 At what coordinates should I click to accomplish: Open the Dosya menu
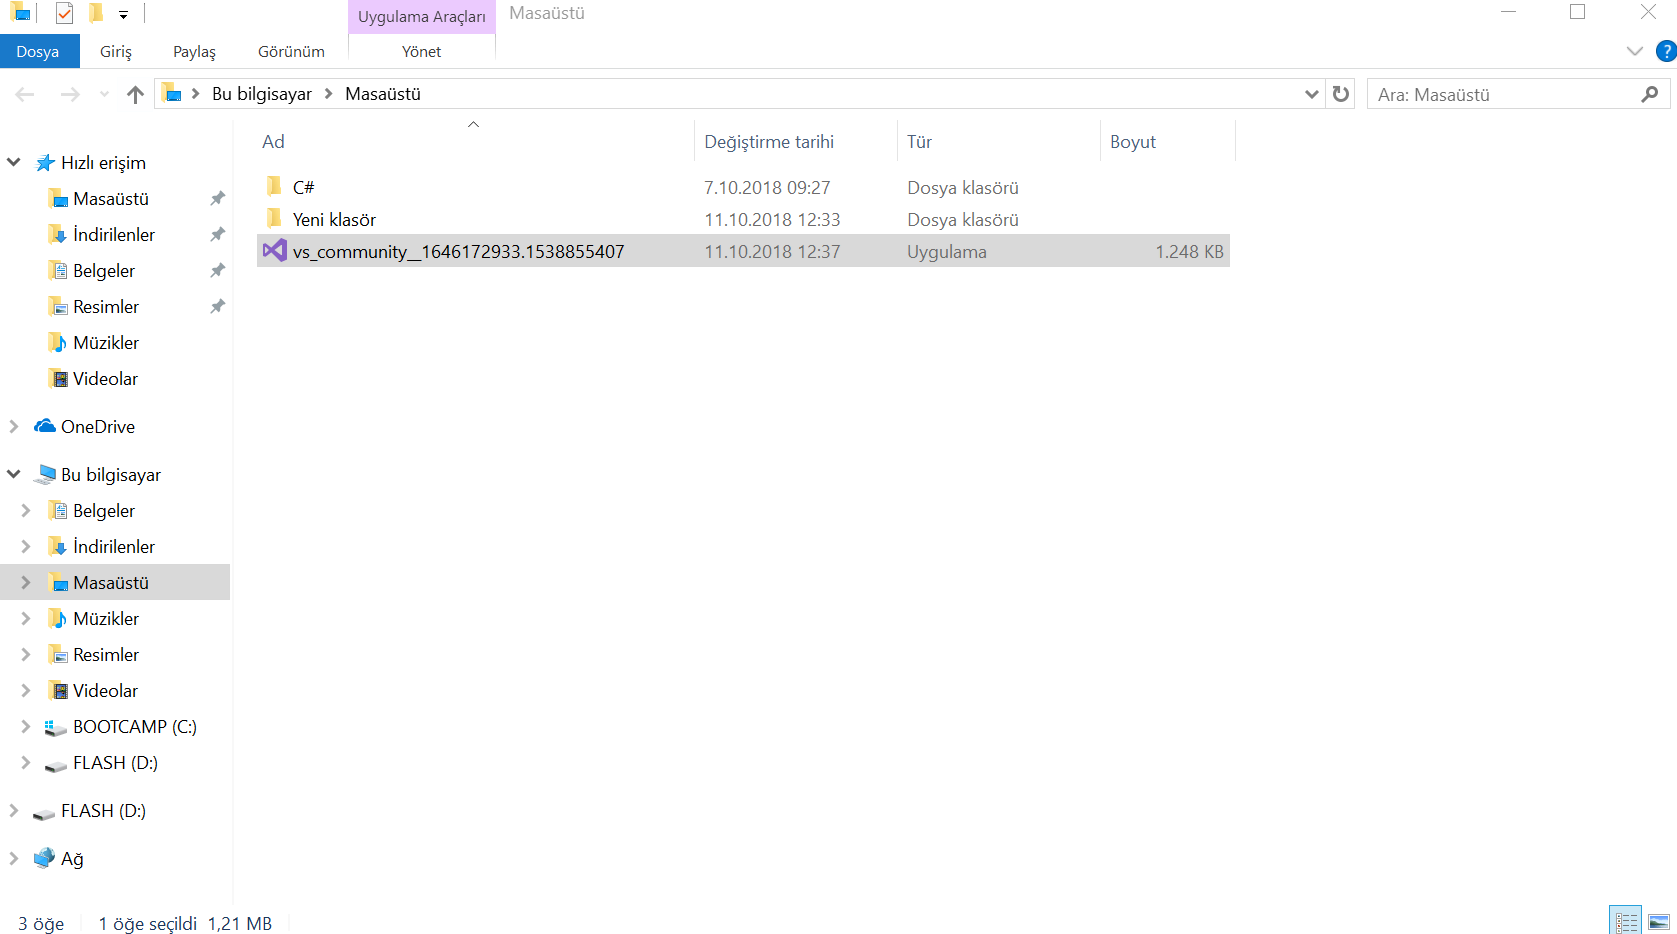click(38, 52)
